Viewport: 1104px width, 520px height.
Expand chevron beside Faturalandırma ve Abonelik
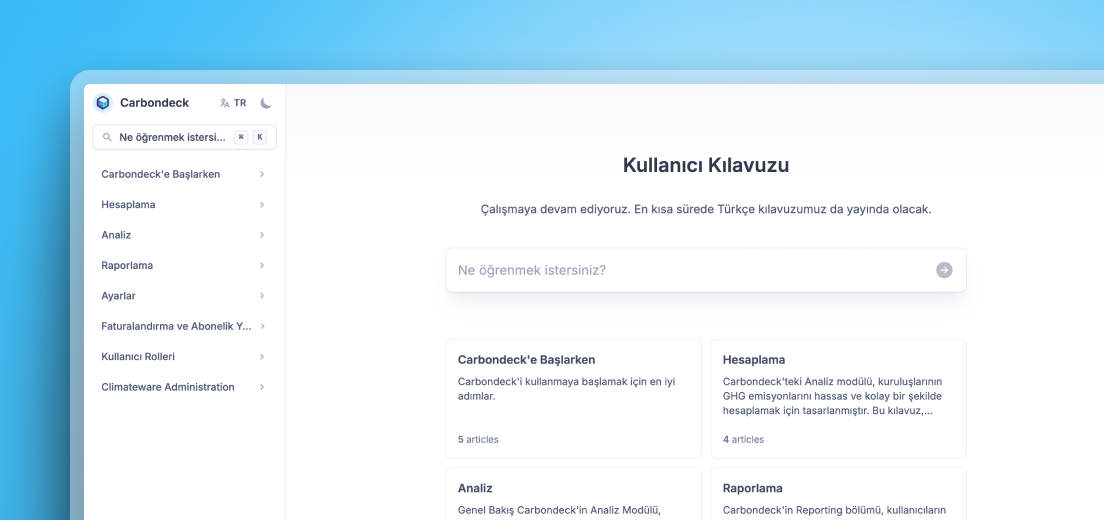(262, 326)
